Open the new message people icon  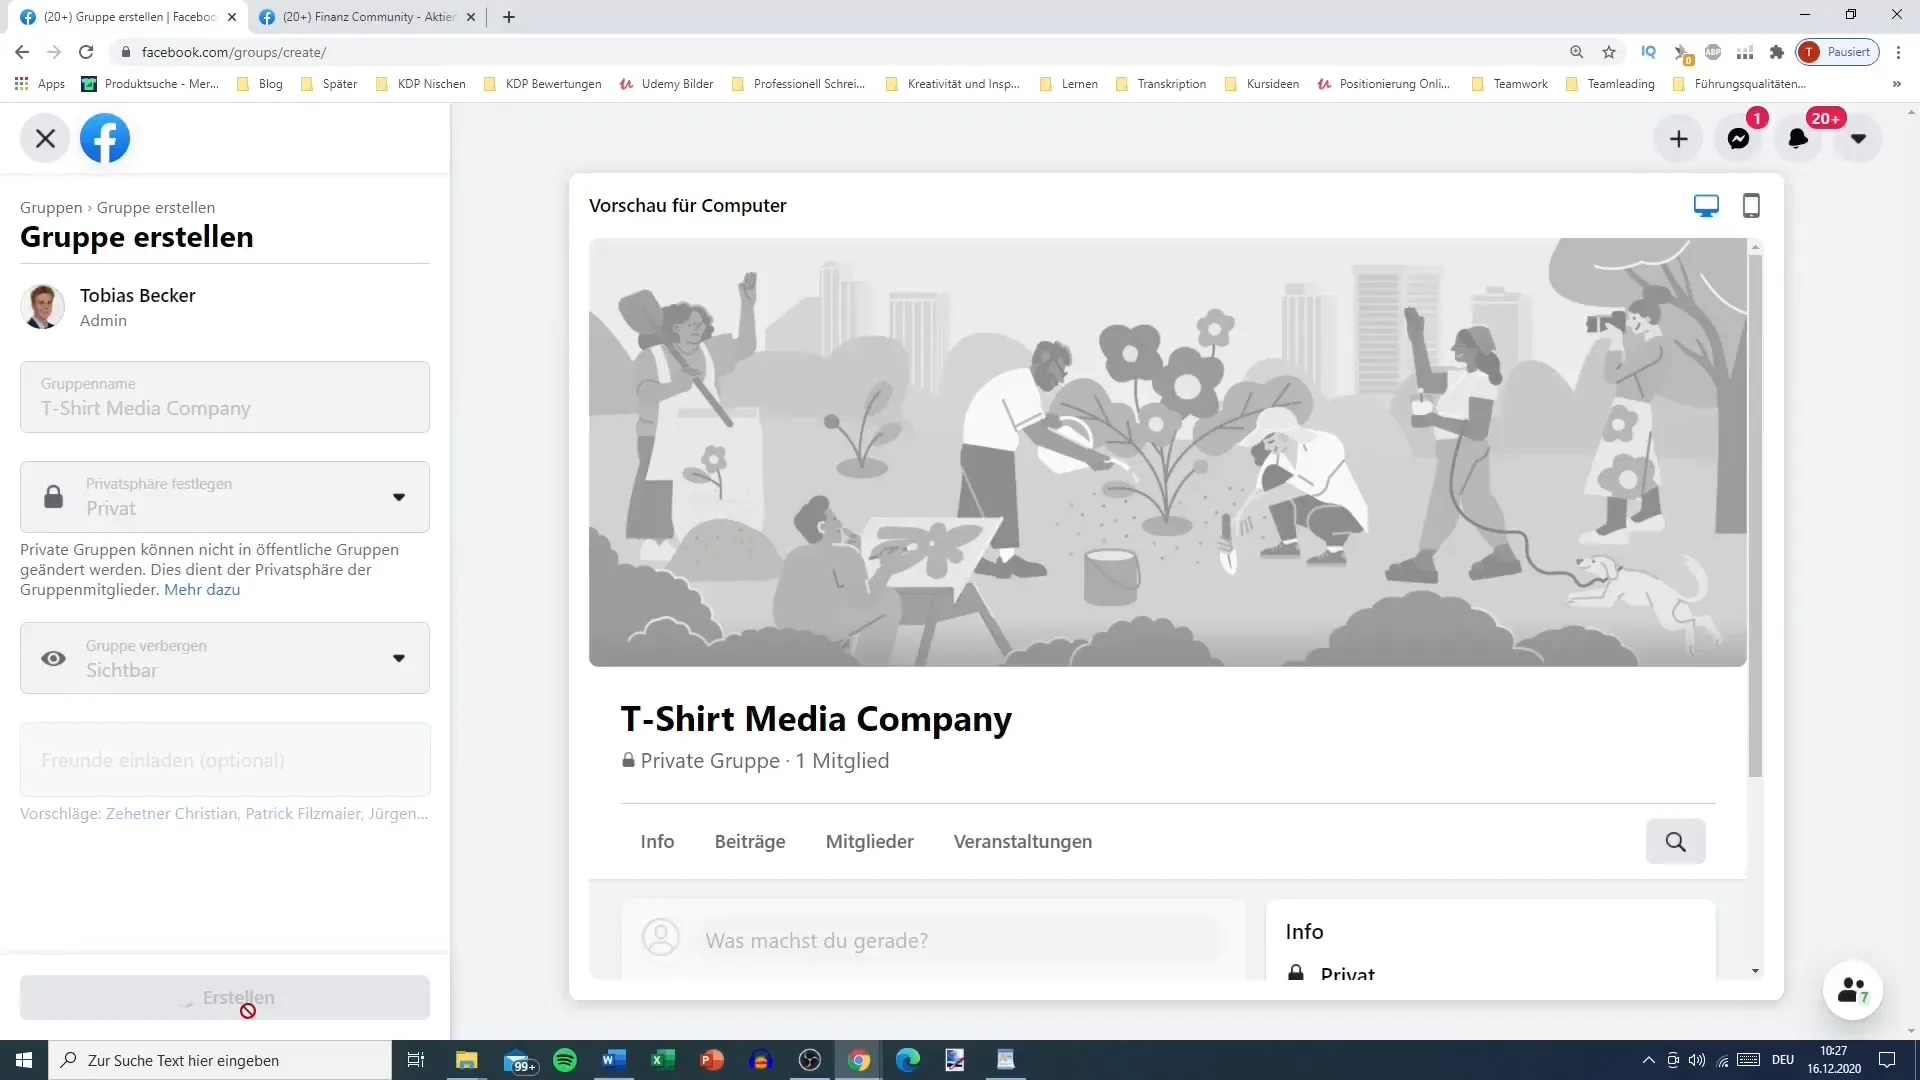click(x=1853, y=990)
